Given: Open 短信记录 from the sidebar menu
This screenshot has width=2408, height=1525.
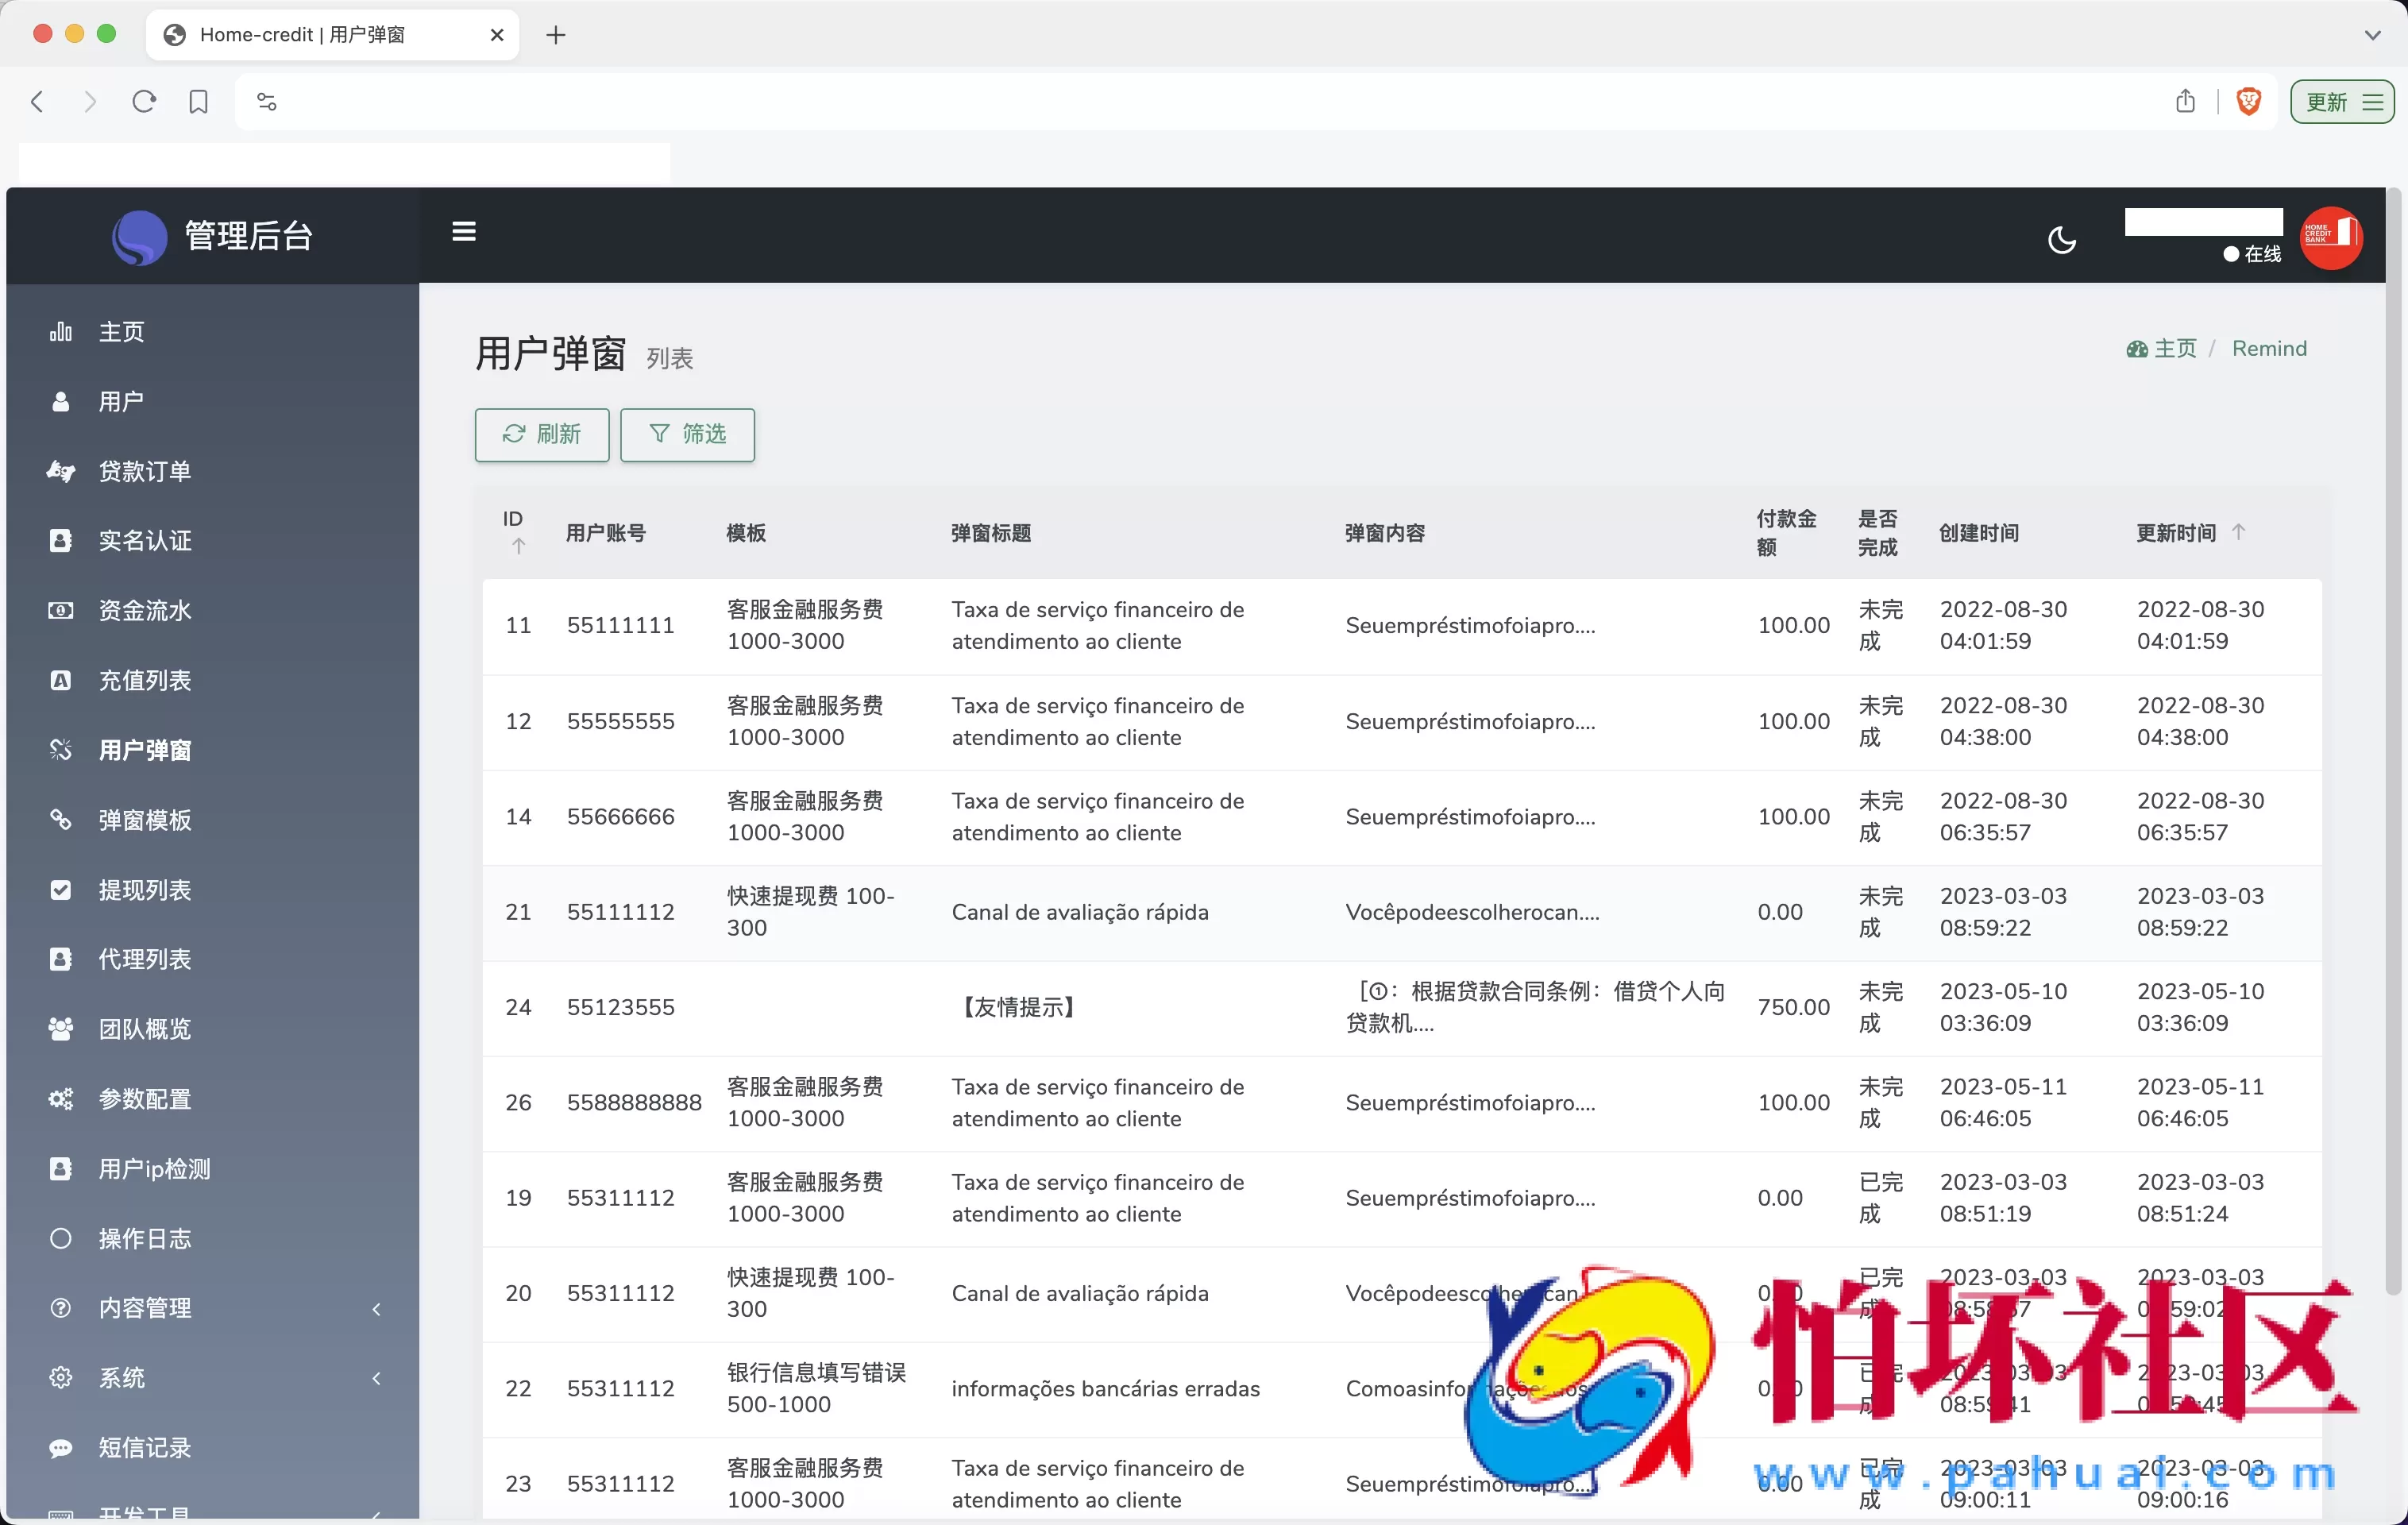Looking at the screenshot, I should click(144, 1447).
